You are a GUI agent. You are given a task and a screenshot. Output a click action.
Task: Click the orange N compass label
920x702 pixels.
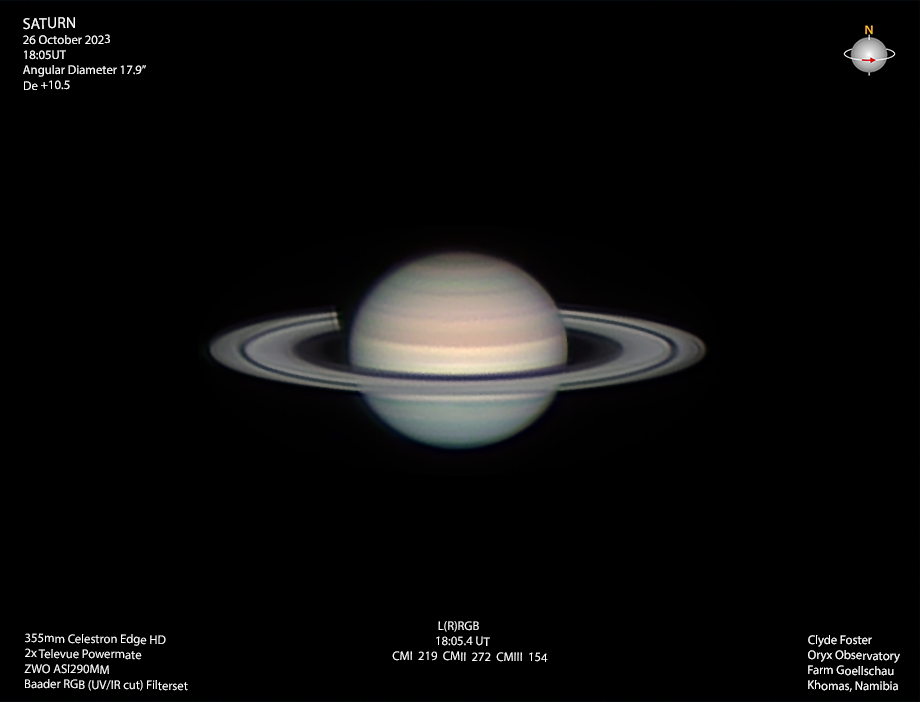click(x=869, y=30)
